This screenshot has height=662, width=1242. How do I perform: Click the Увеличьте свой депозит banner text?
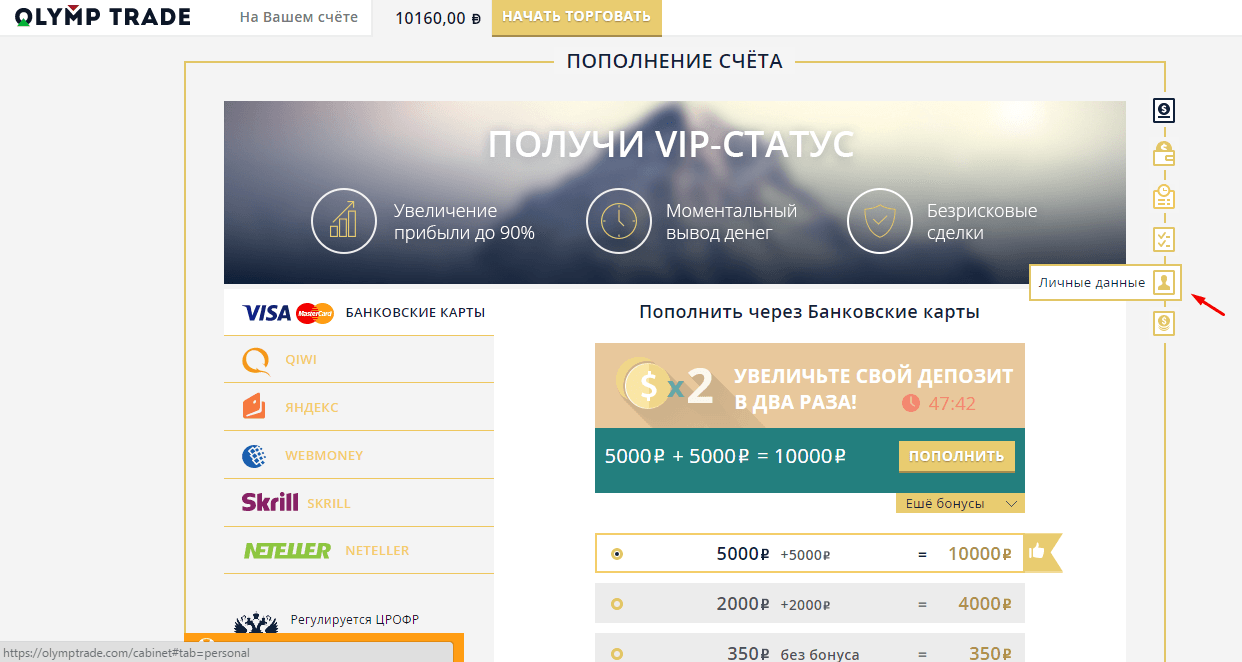873,389
